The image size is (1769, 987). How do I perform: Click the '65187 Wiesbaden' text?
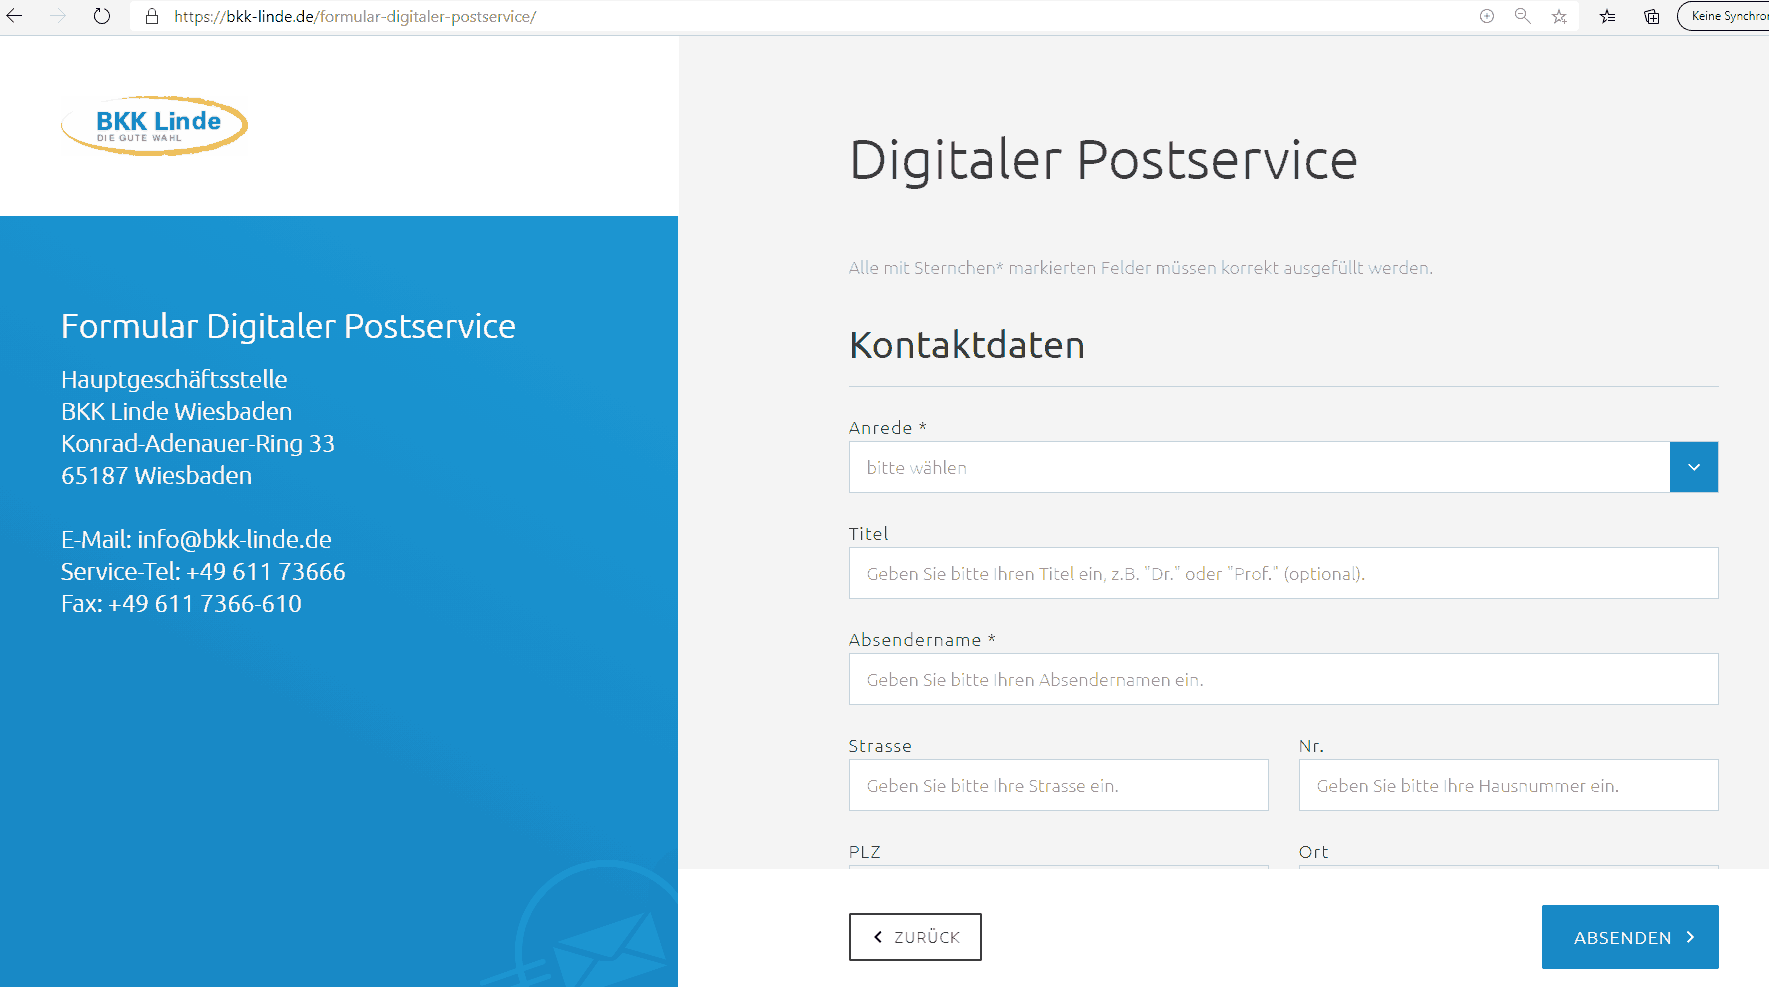point(157,476)
